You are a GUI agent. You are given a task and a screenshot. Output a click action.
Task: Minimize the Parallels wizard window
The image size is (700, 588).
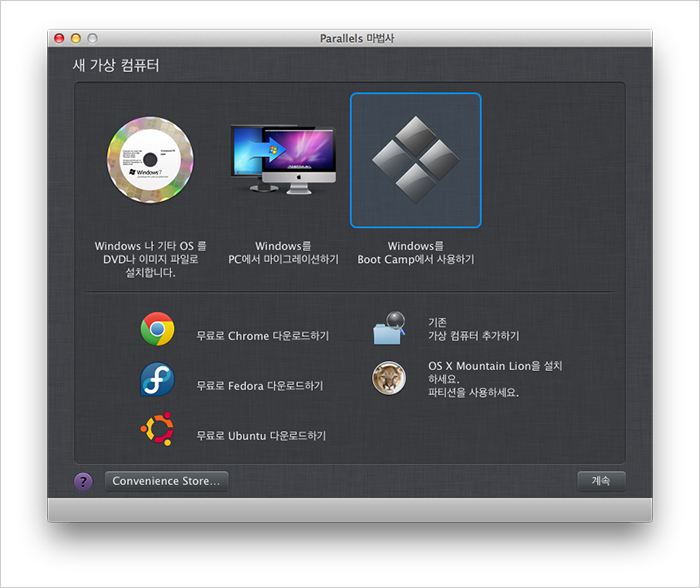[76, 38]
